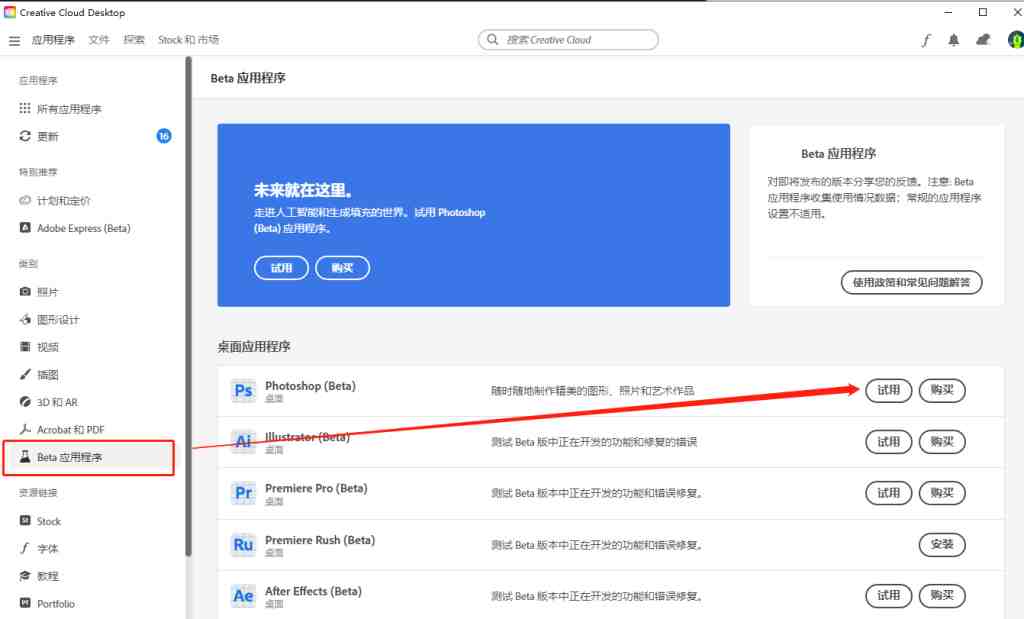
Task: Open 使用政策和常见问题解答
Action: point(911,282)
